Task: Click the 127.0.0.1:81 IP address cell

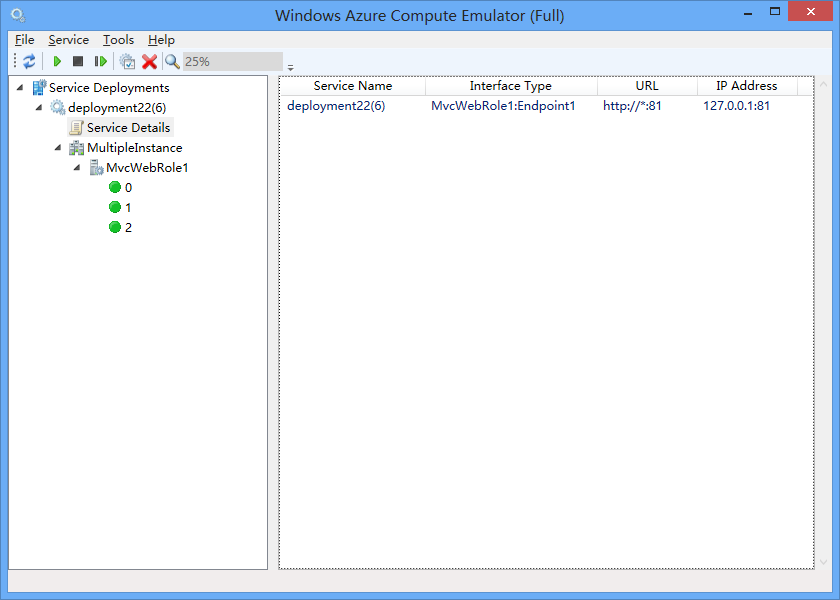Action: [x=737, y=106]
